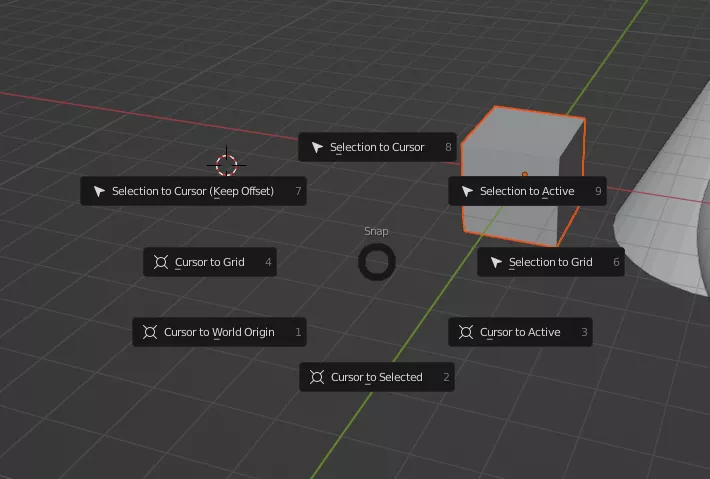Click the orange origin dot on the cube

tap(524, 174)
